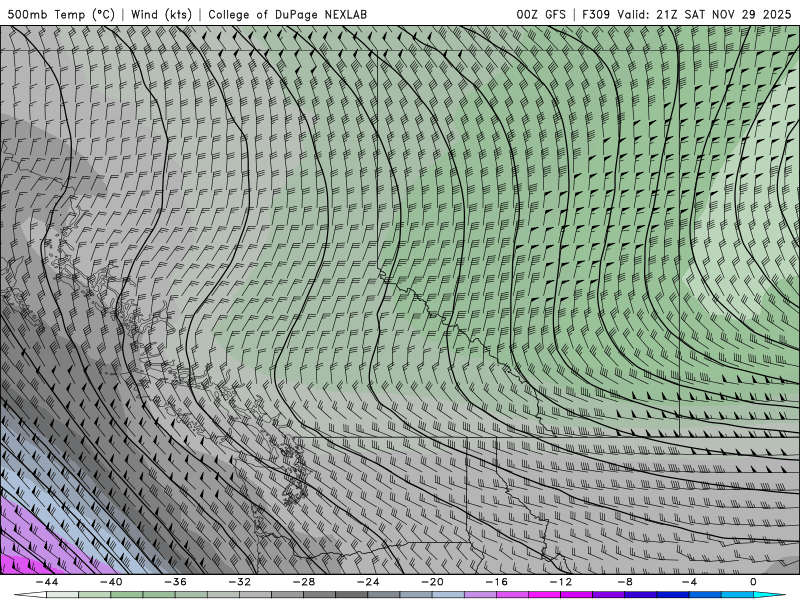This screenshot has height=600, width=800.
Task: Click the -44 colorbar label
Action: tap(47, 582)
